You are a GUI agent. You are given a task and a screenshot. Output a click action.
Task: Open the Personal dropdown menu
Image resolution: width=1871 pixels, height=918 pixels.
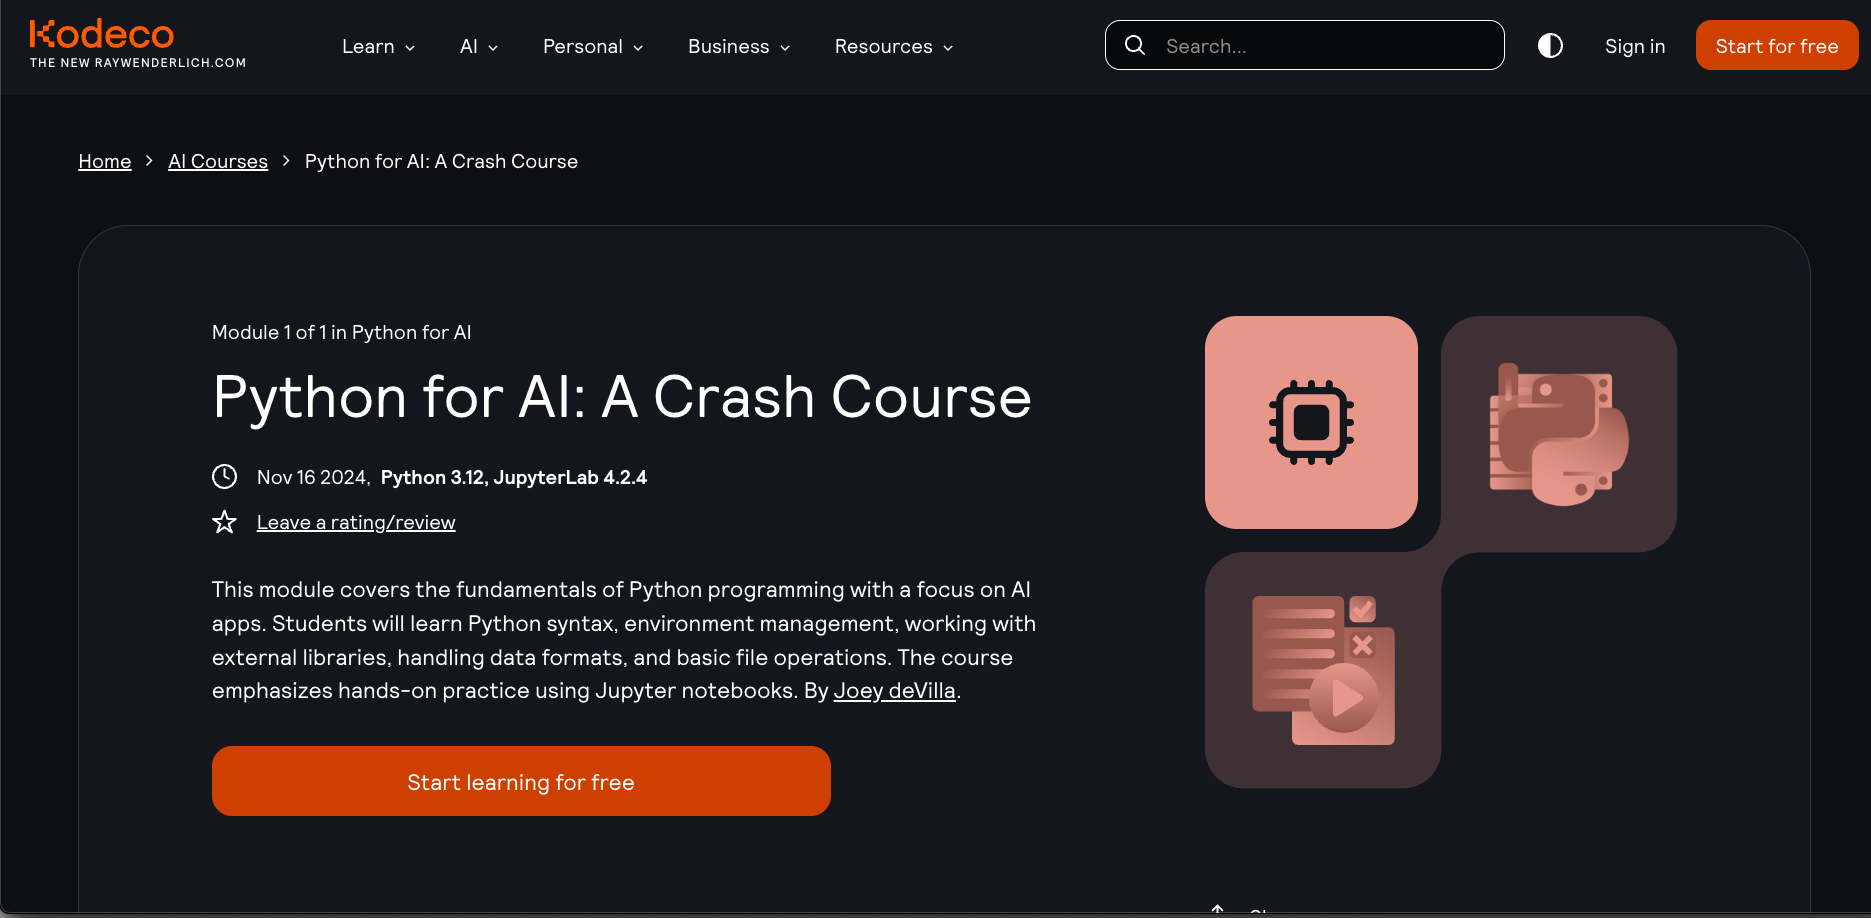pos(593,47)
